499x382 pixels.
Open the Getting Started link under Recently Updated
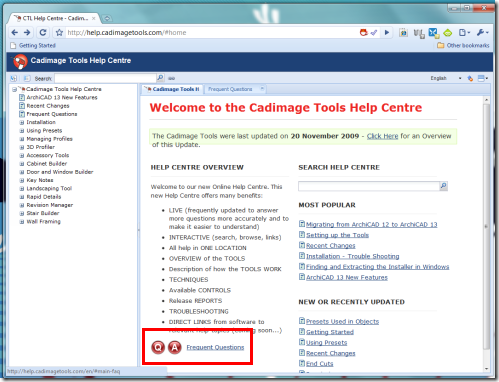pyautogui.click(x=330, y=332)
